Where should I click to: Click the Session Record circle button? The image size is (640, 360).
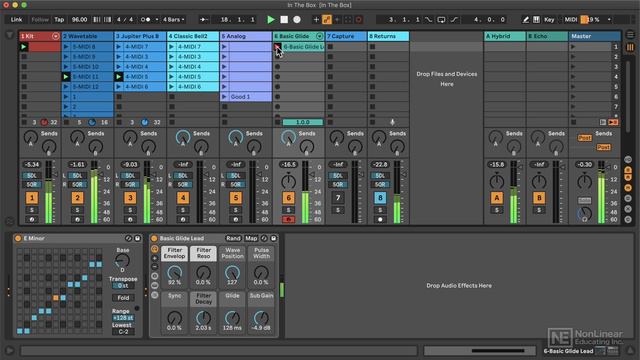[x=359, y=19]
